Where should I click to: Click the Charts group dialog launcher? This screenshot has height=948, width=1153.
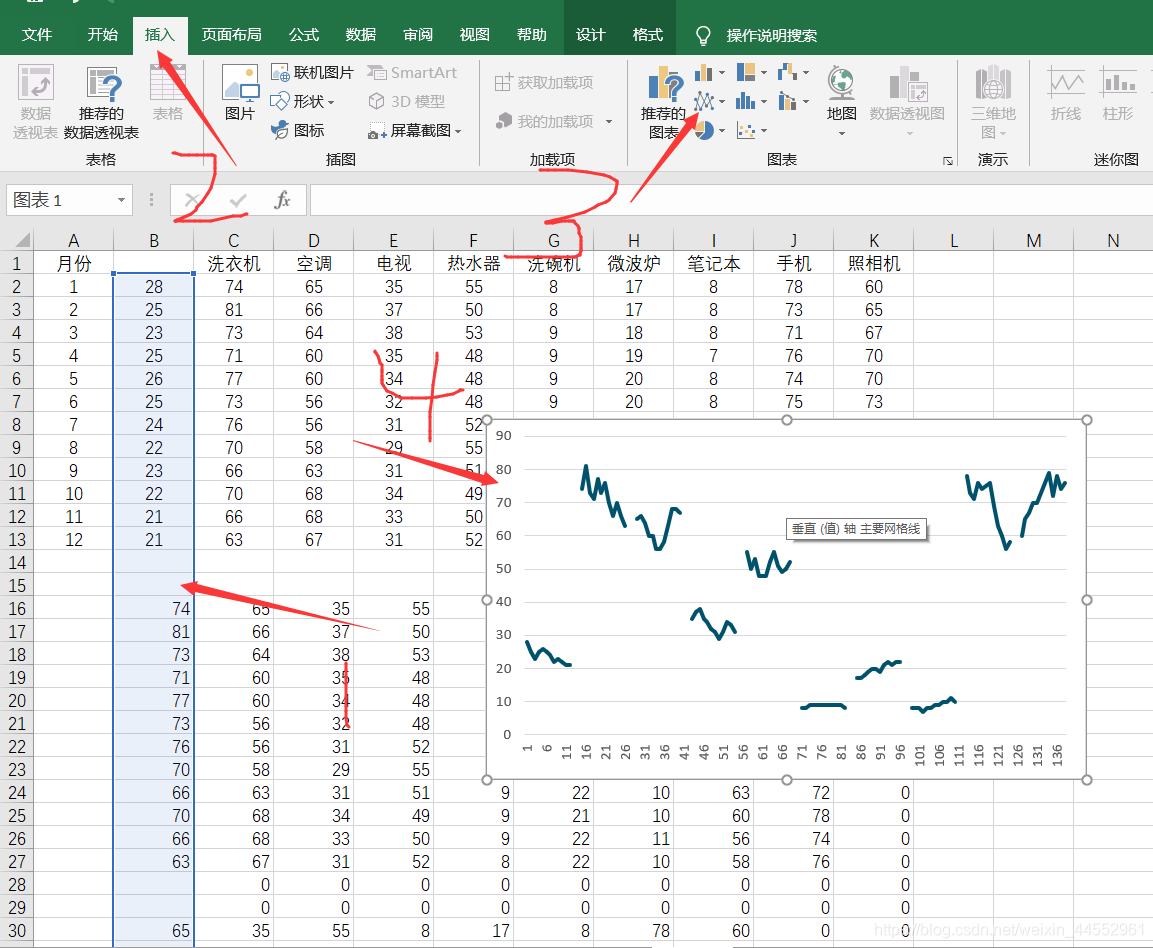click(948, 161)
